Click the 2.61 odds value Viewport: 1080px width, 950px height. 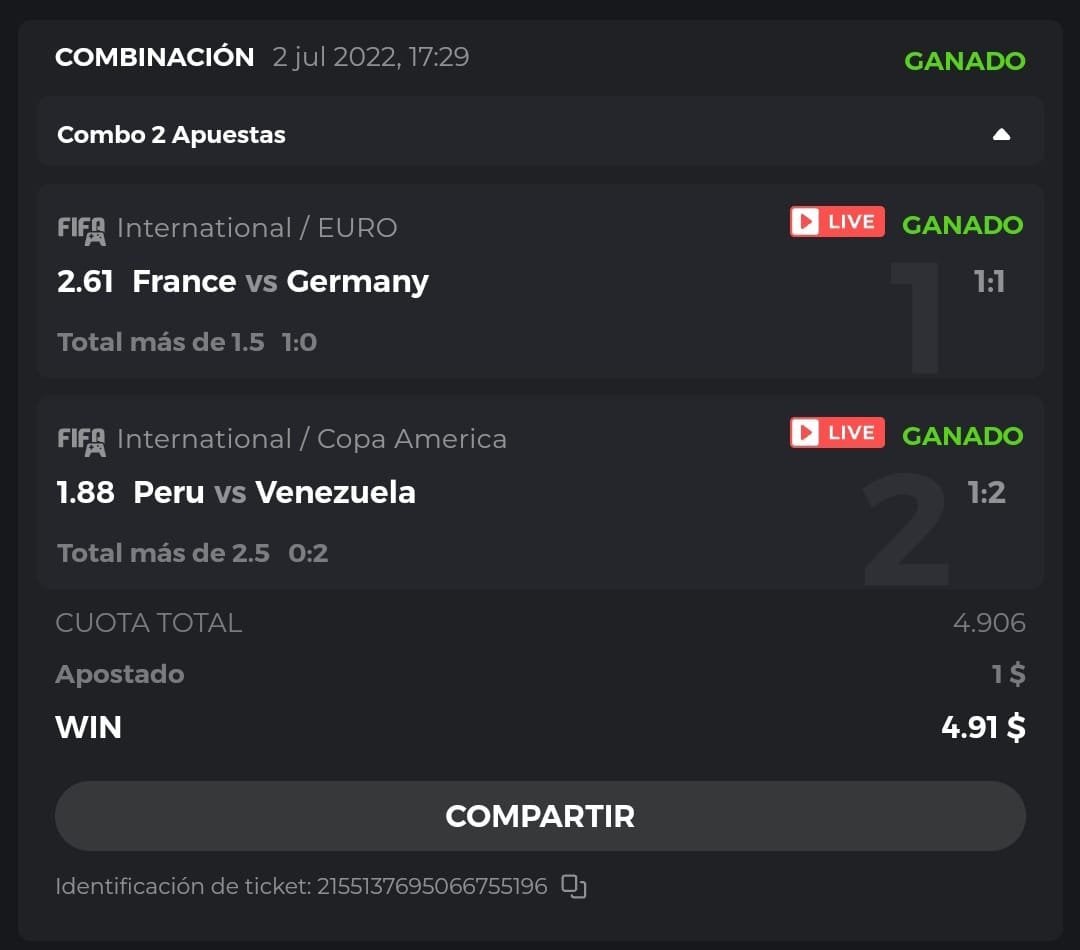point(86,282)
